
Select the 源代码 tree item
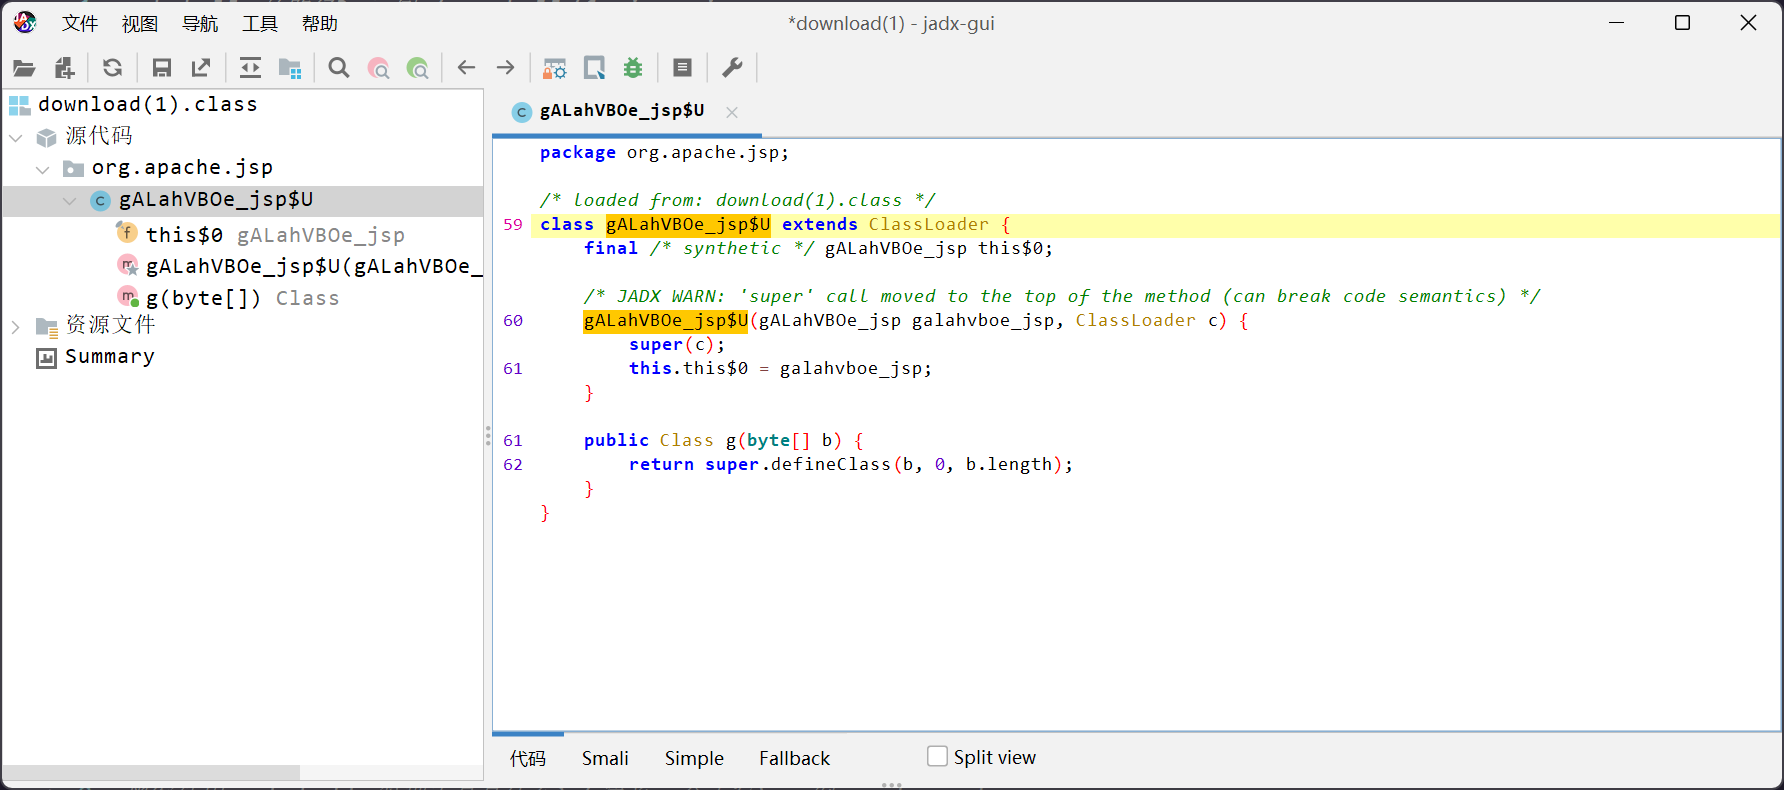(x=98, y=136)
